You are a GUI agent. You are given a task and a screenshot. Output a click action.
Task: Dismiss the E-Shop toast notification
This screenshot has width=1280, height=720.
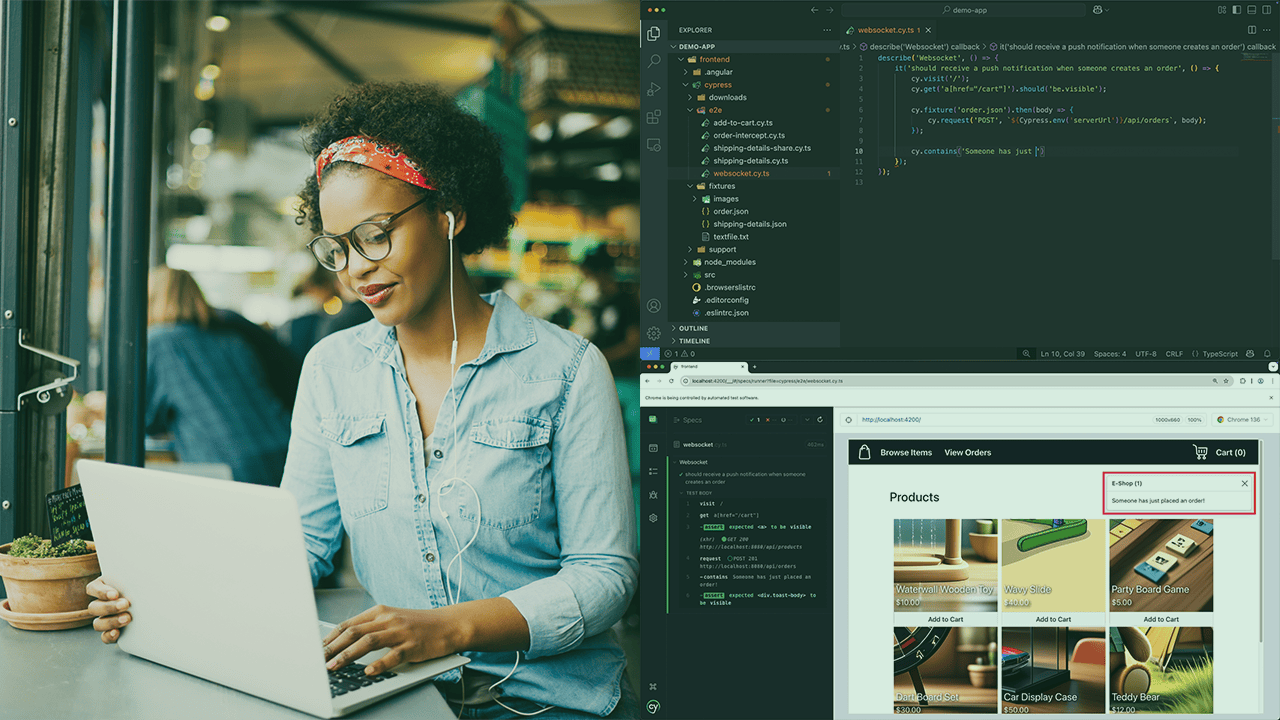[1245, 483]
